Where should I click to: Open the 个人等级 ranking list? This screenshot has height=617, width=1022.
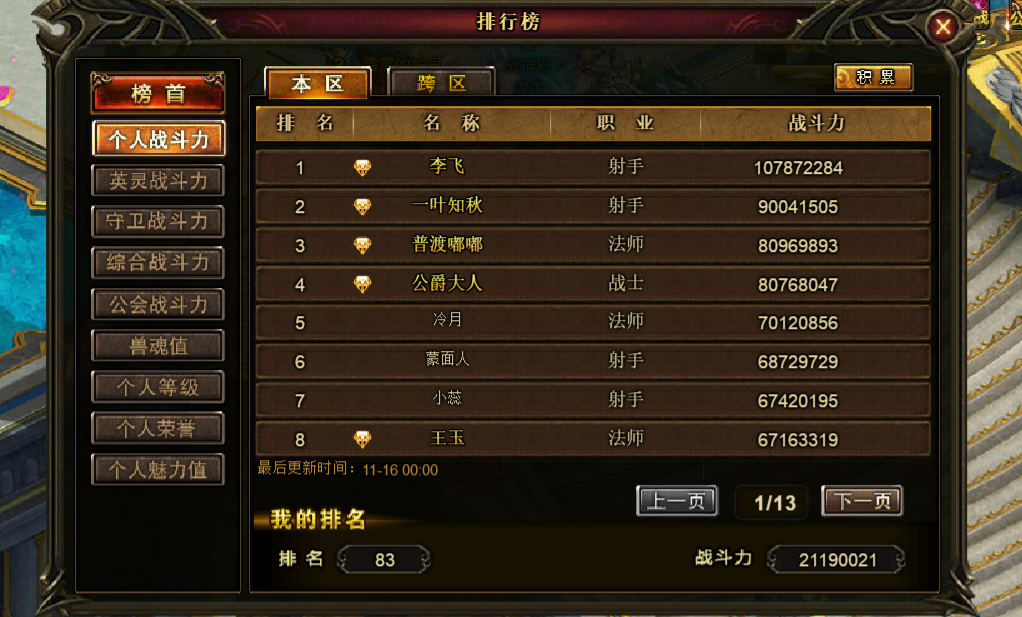[158, 387]
